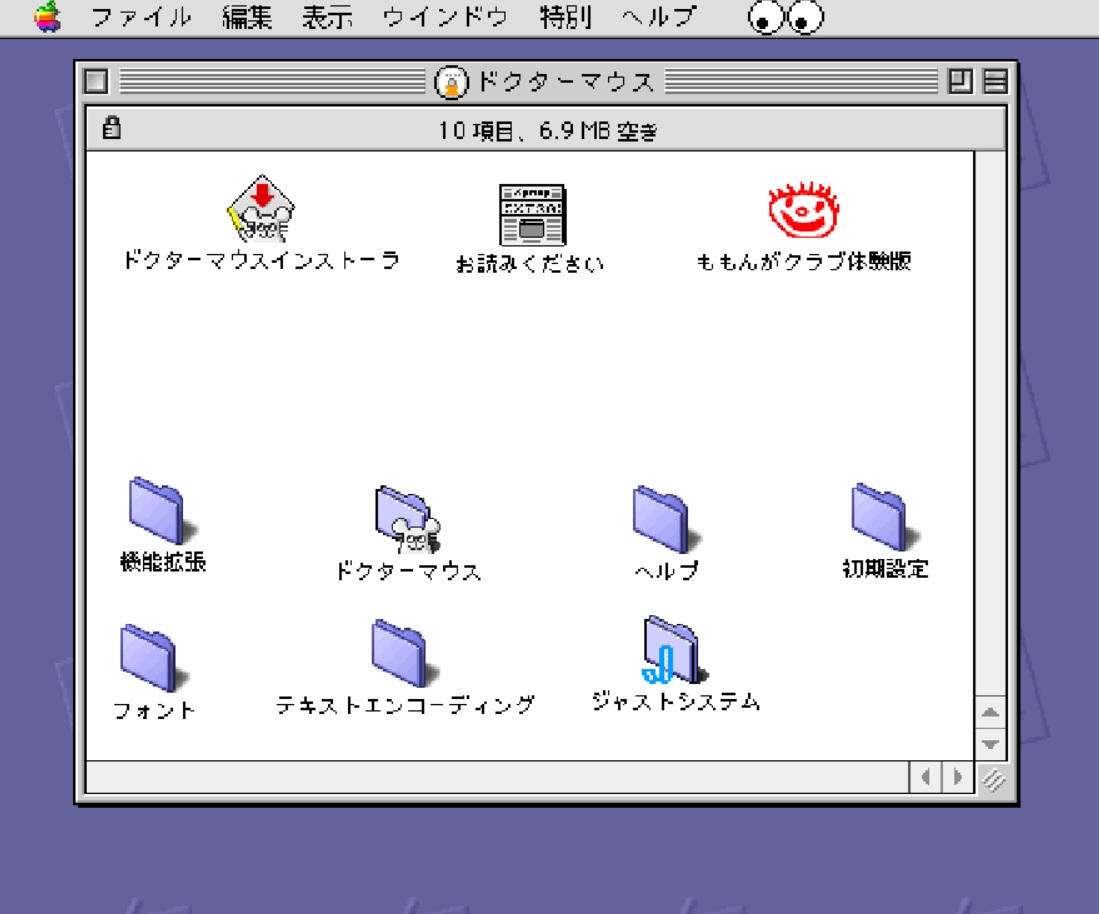
Task: Open the ヘルプ menu in menu bar
Action: click(659, 17)
